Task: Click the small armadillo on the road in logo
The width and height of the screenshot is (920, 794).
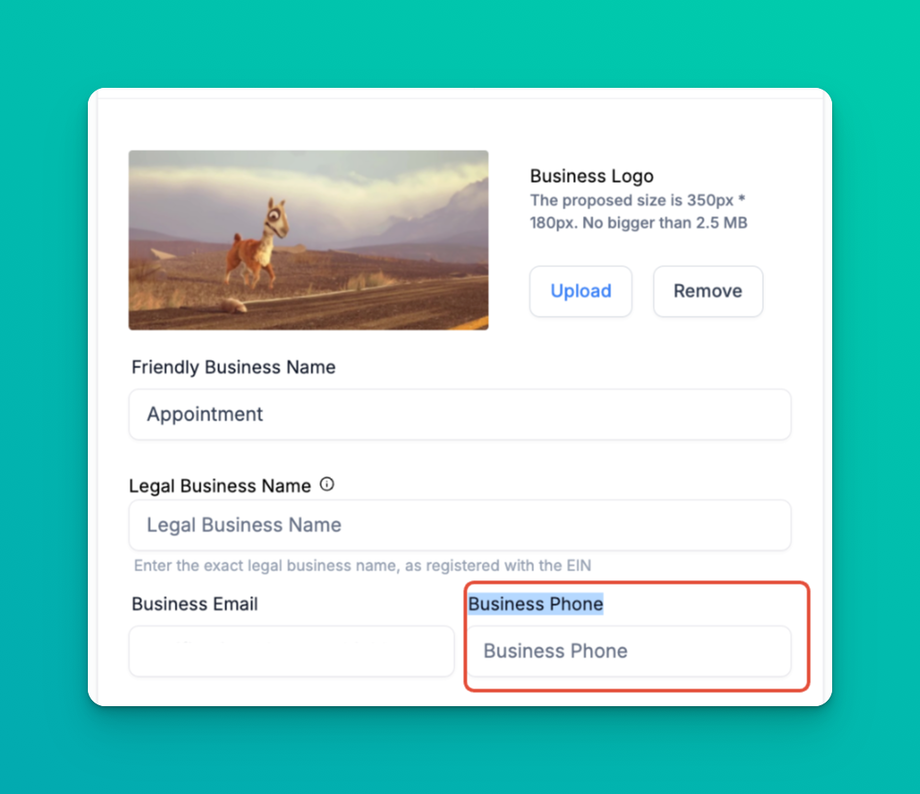Action: coord(234,305)
